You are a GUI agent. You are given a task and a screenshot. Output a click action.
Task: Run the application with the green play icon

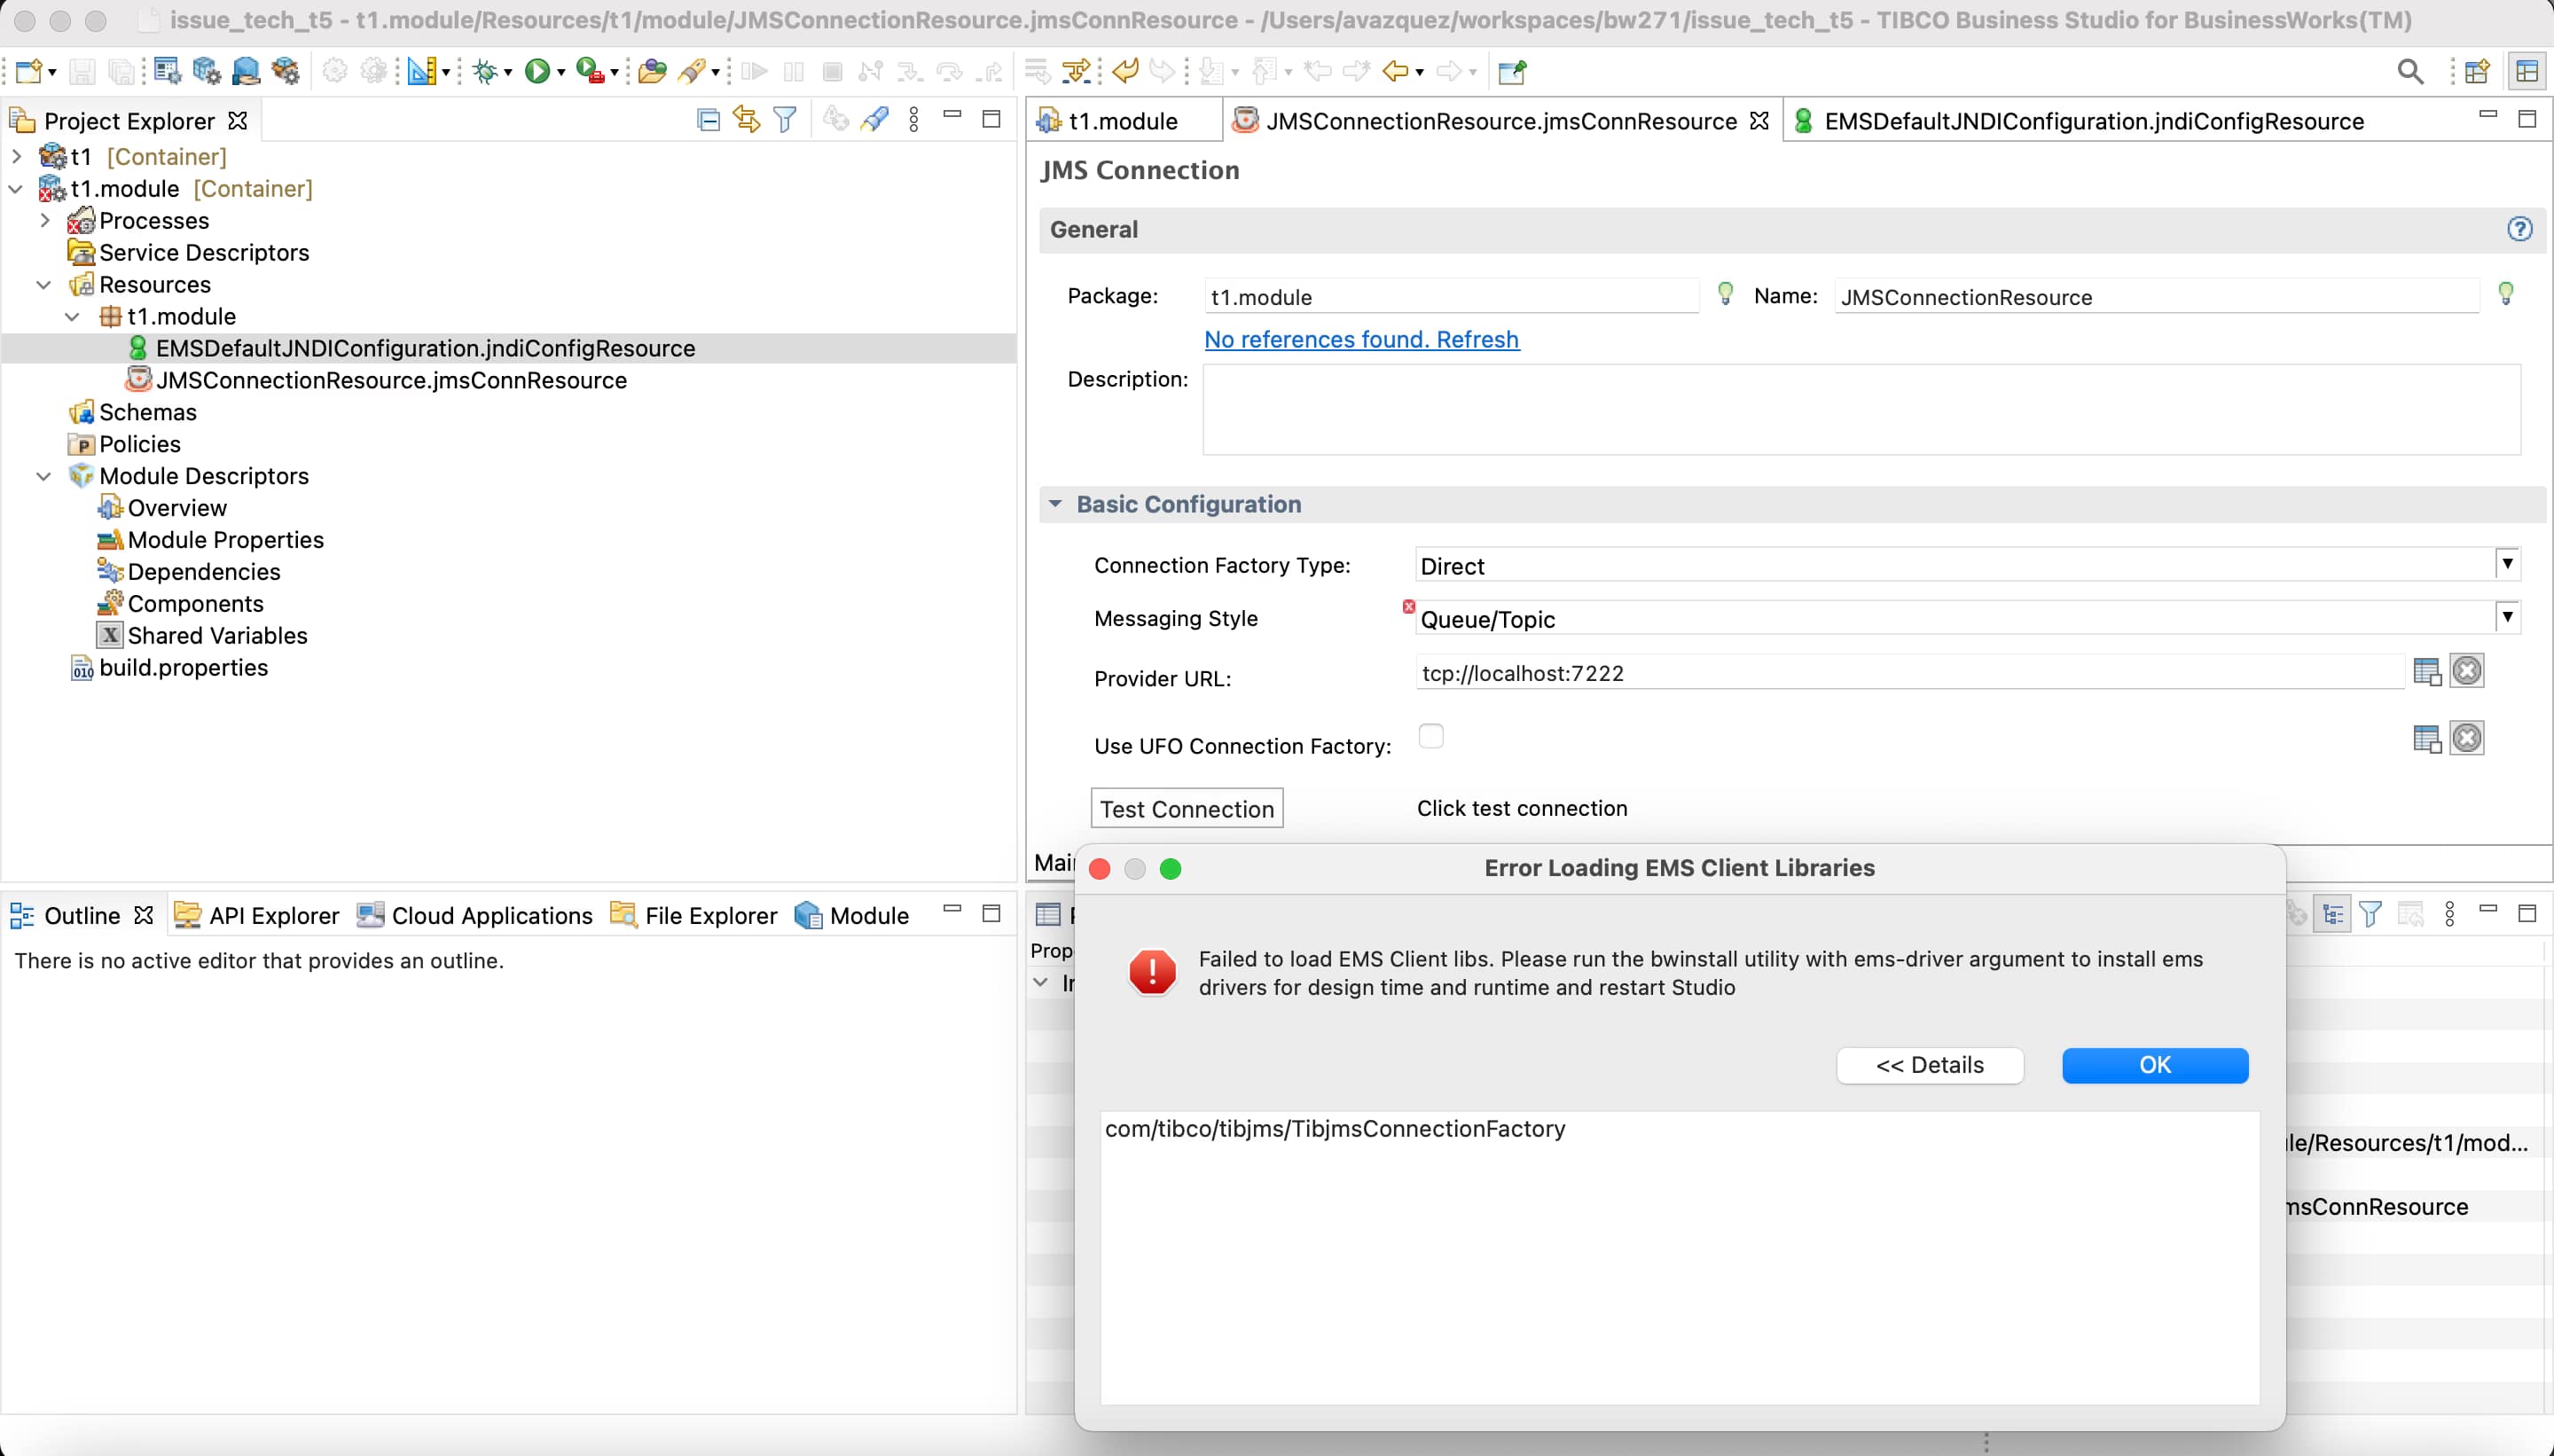(536, 70)
